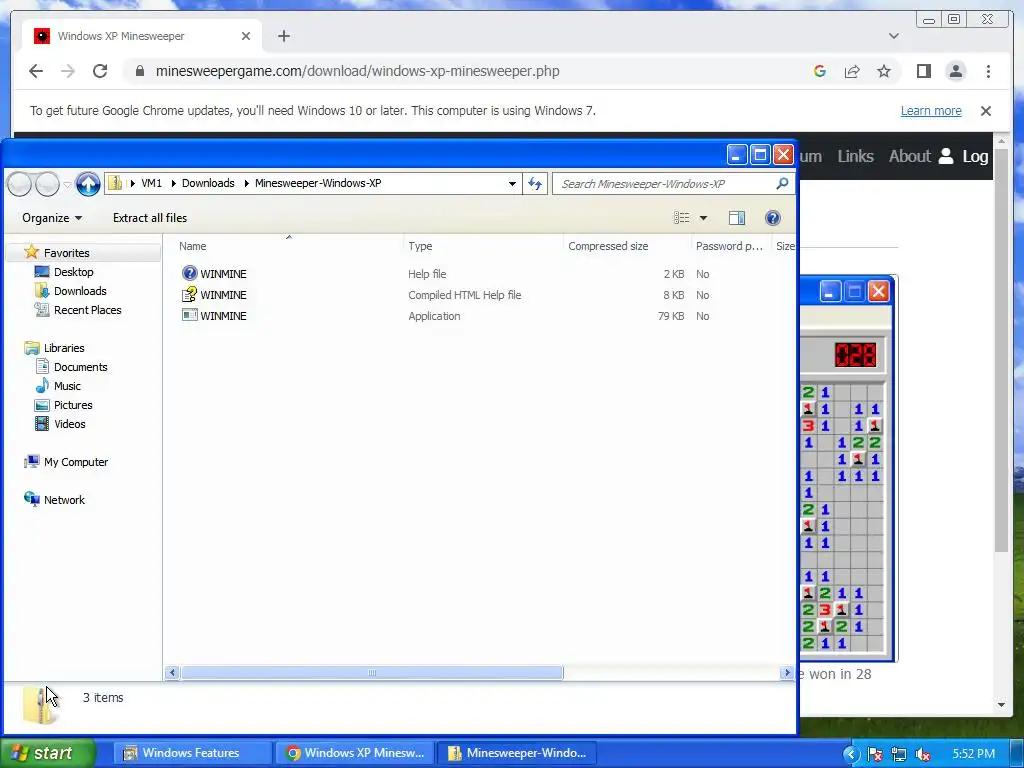Click the Action Center flag tray icon
This screenshot has width=1024, height=768.
pyautogui.click(x=875, y=754)
